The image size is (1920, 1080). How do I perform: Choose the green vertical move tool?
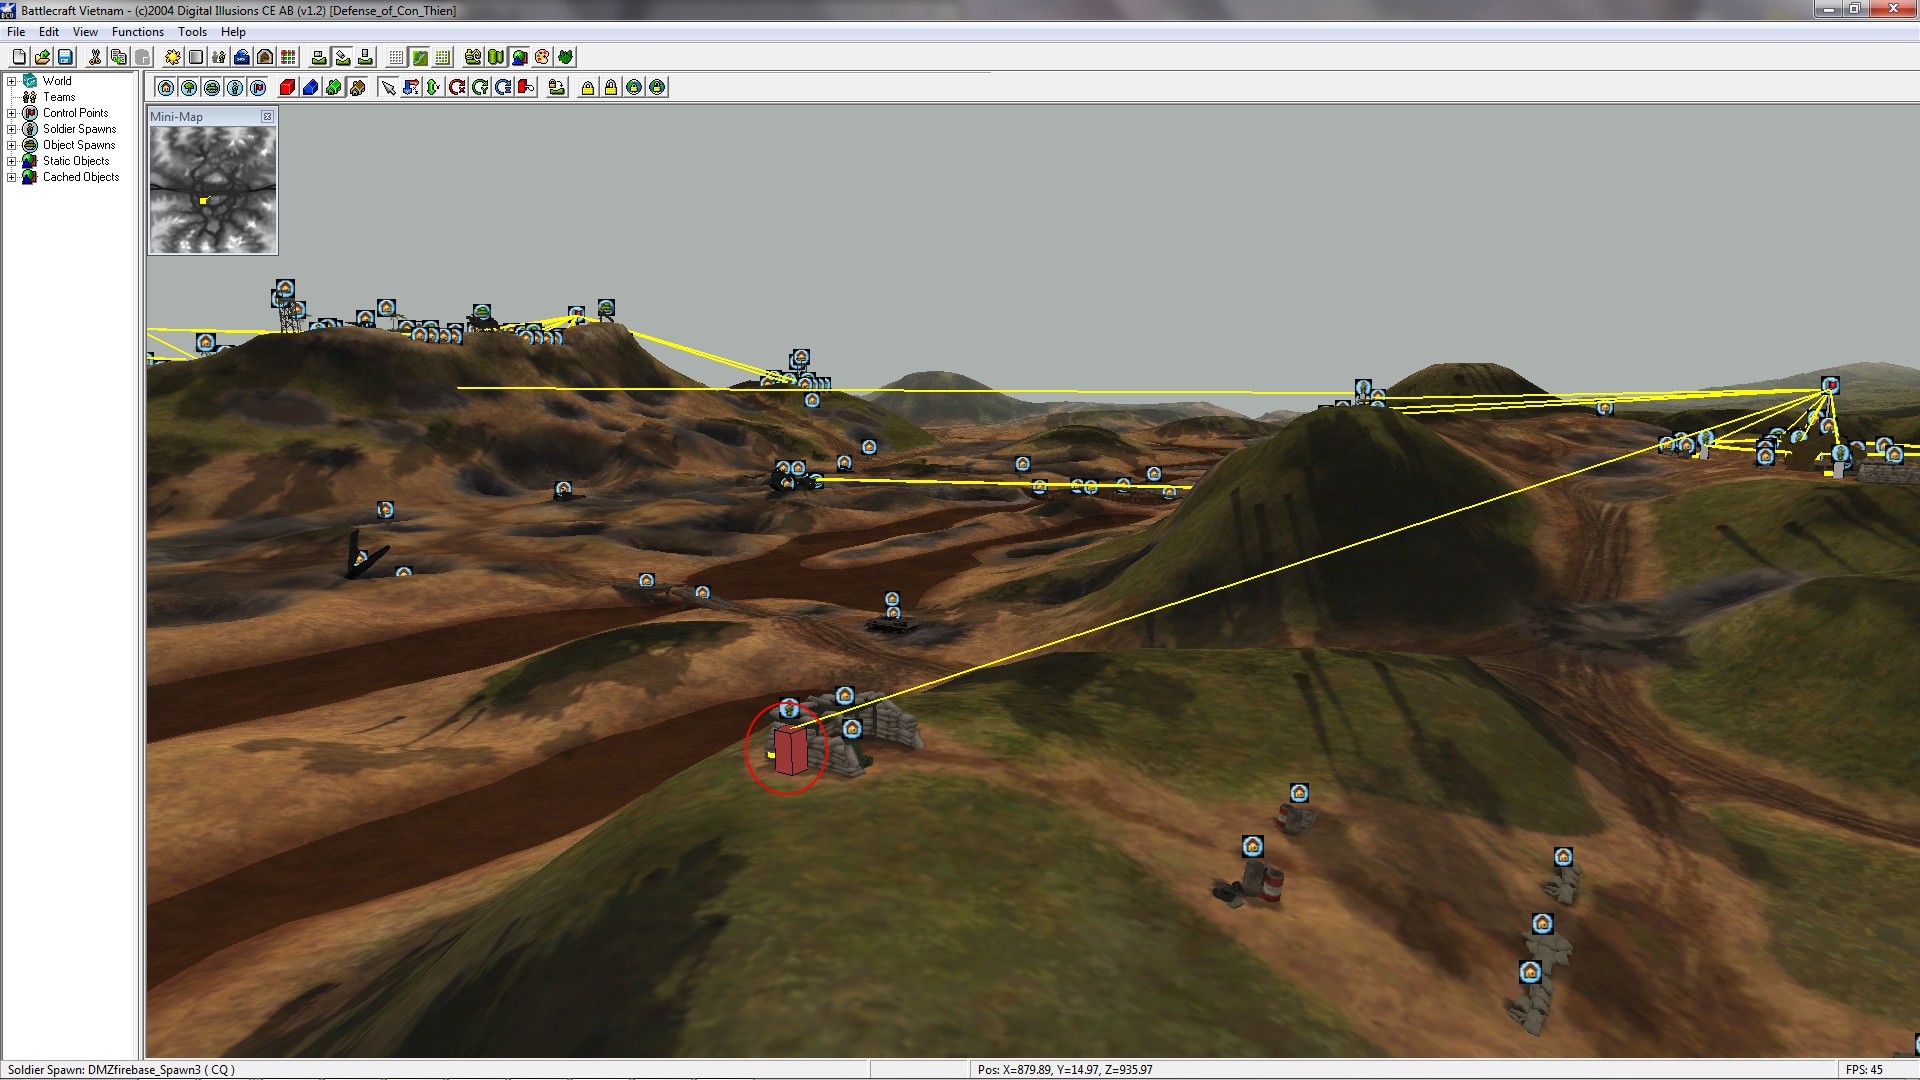[433, 87]
